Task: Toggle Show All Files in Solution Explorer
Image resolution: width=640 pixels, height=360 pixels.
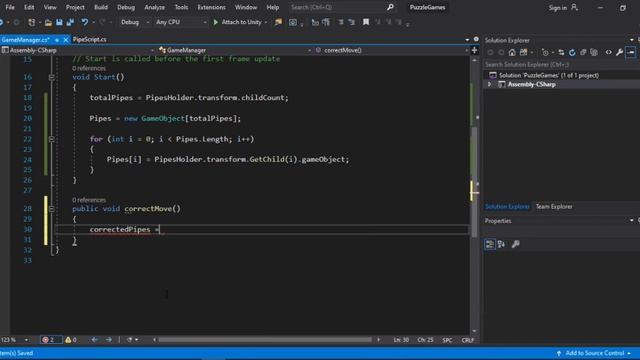Action: (594, 53)
